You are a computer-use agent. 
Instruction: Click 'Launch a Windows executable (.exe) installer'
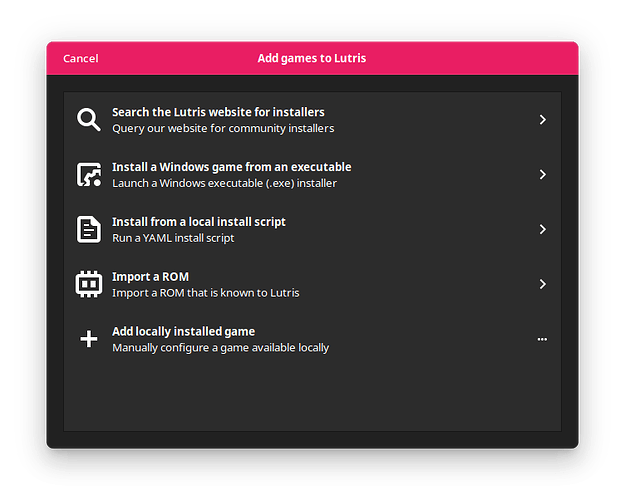224,184
